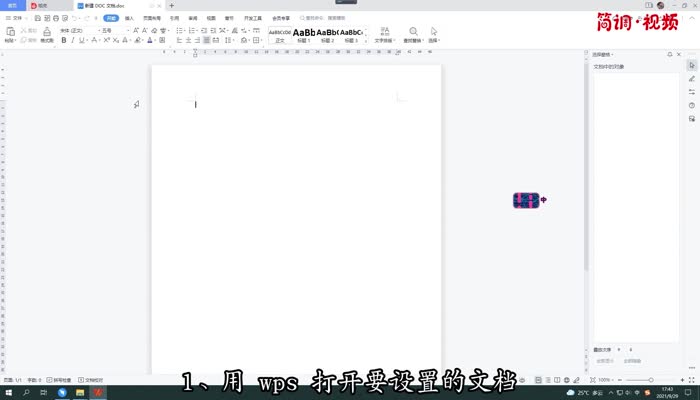Click the Italic formatting icon

coord(73,41)
